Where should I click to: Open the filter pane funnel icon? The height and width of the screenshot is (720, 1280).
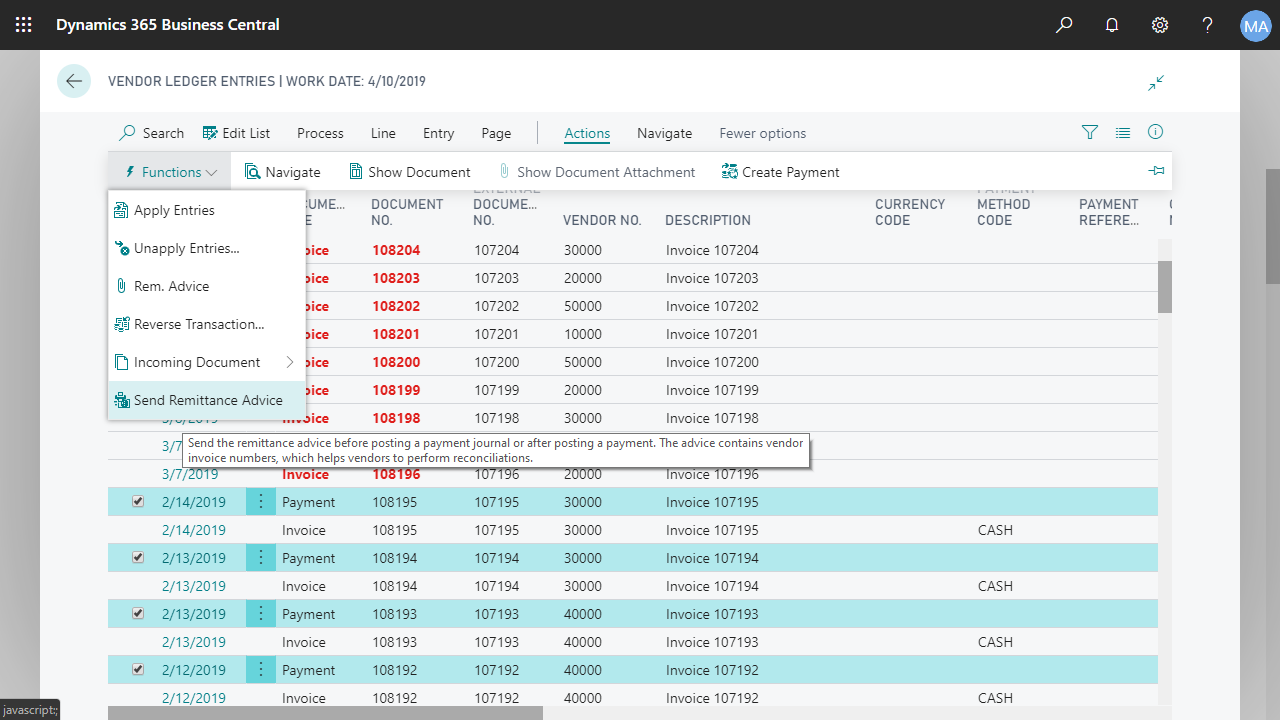(x=1090, y=132)
